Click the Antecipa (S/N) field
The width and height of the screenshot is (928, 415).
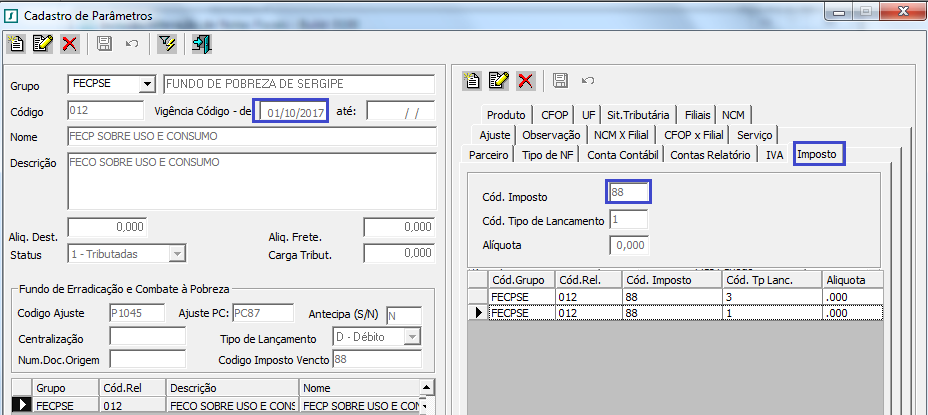[404, 316]
